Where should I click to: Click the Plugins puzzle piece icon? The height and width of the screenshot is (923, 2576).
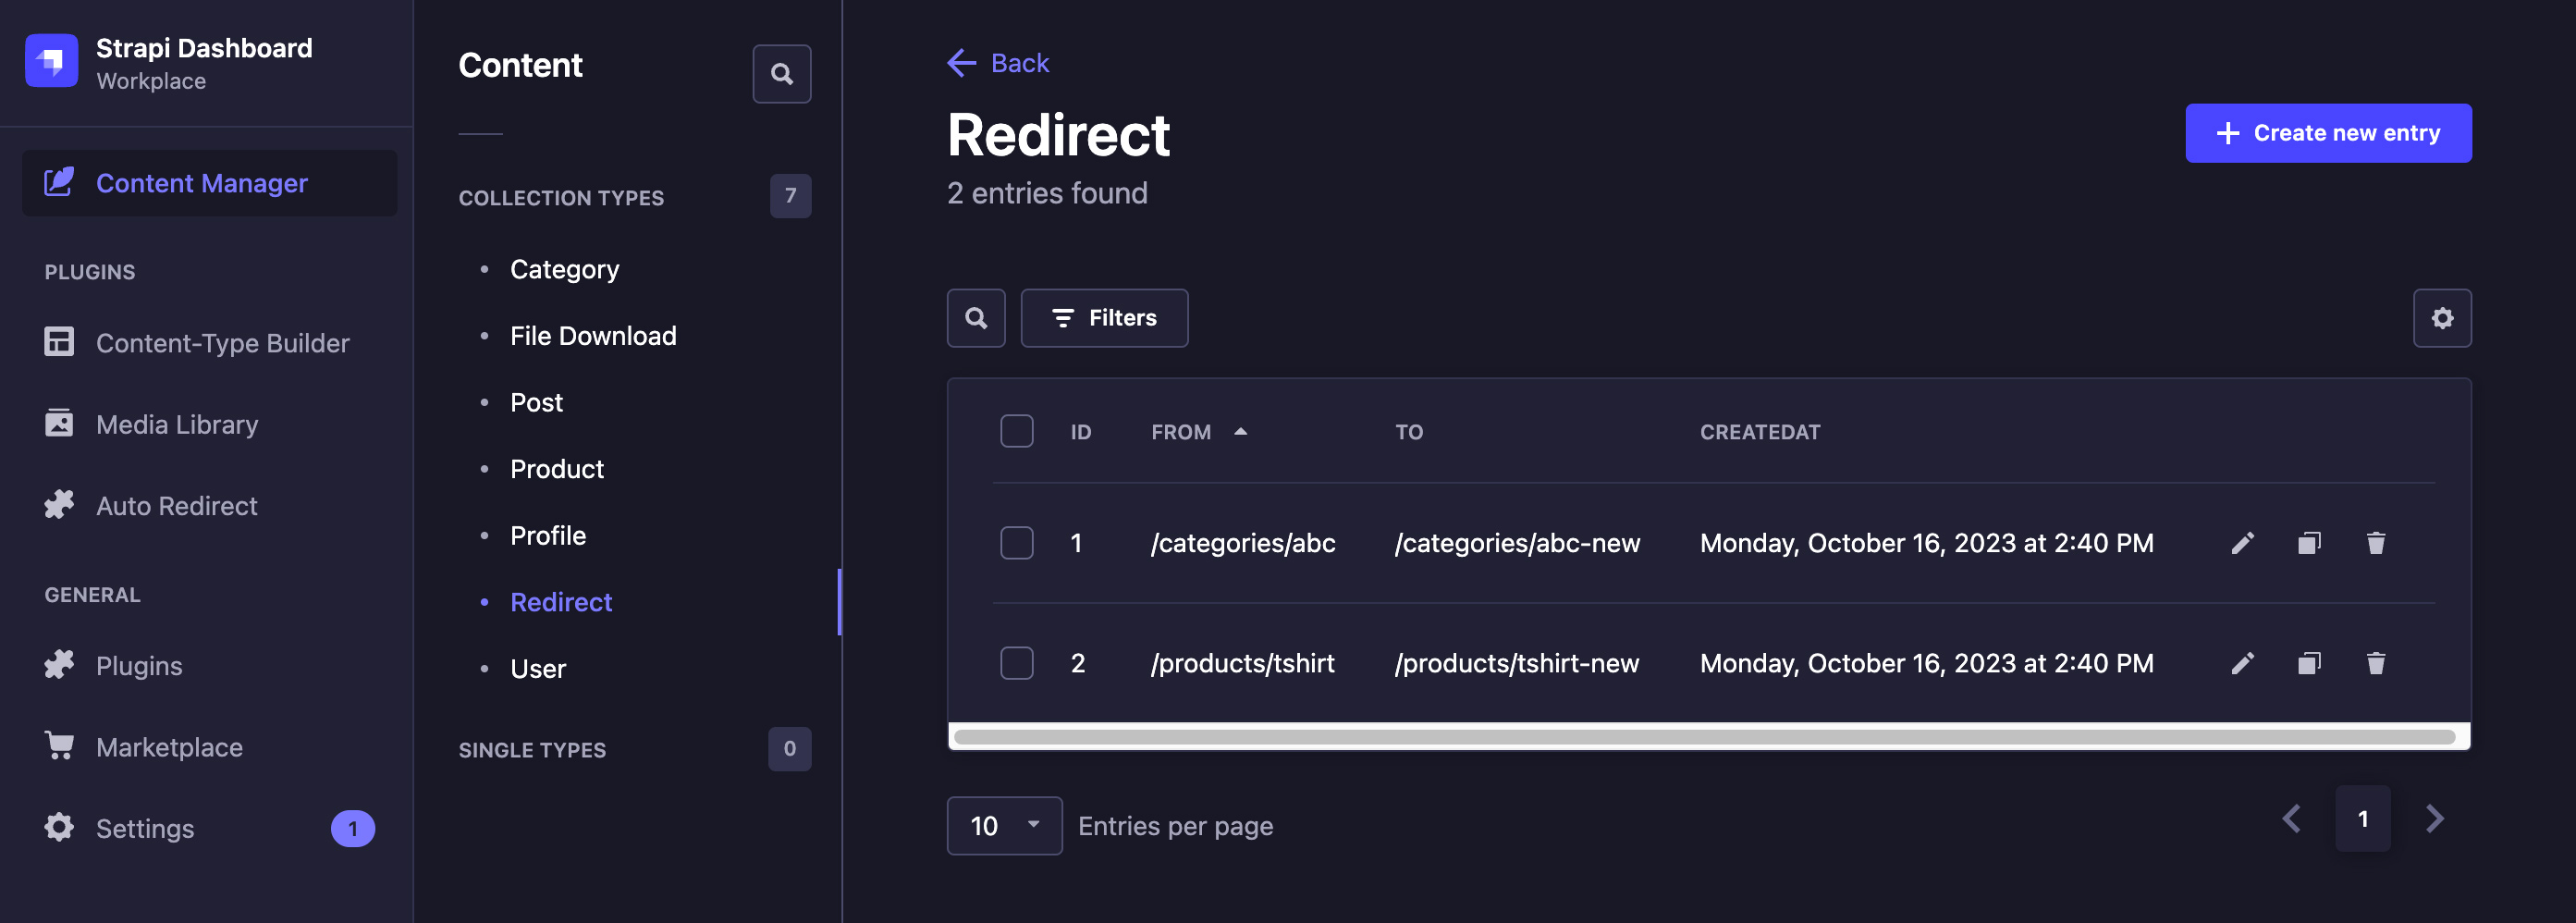pyautogui.click(x=59, y=664)
